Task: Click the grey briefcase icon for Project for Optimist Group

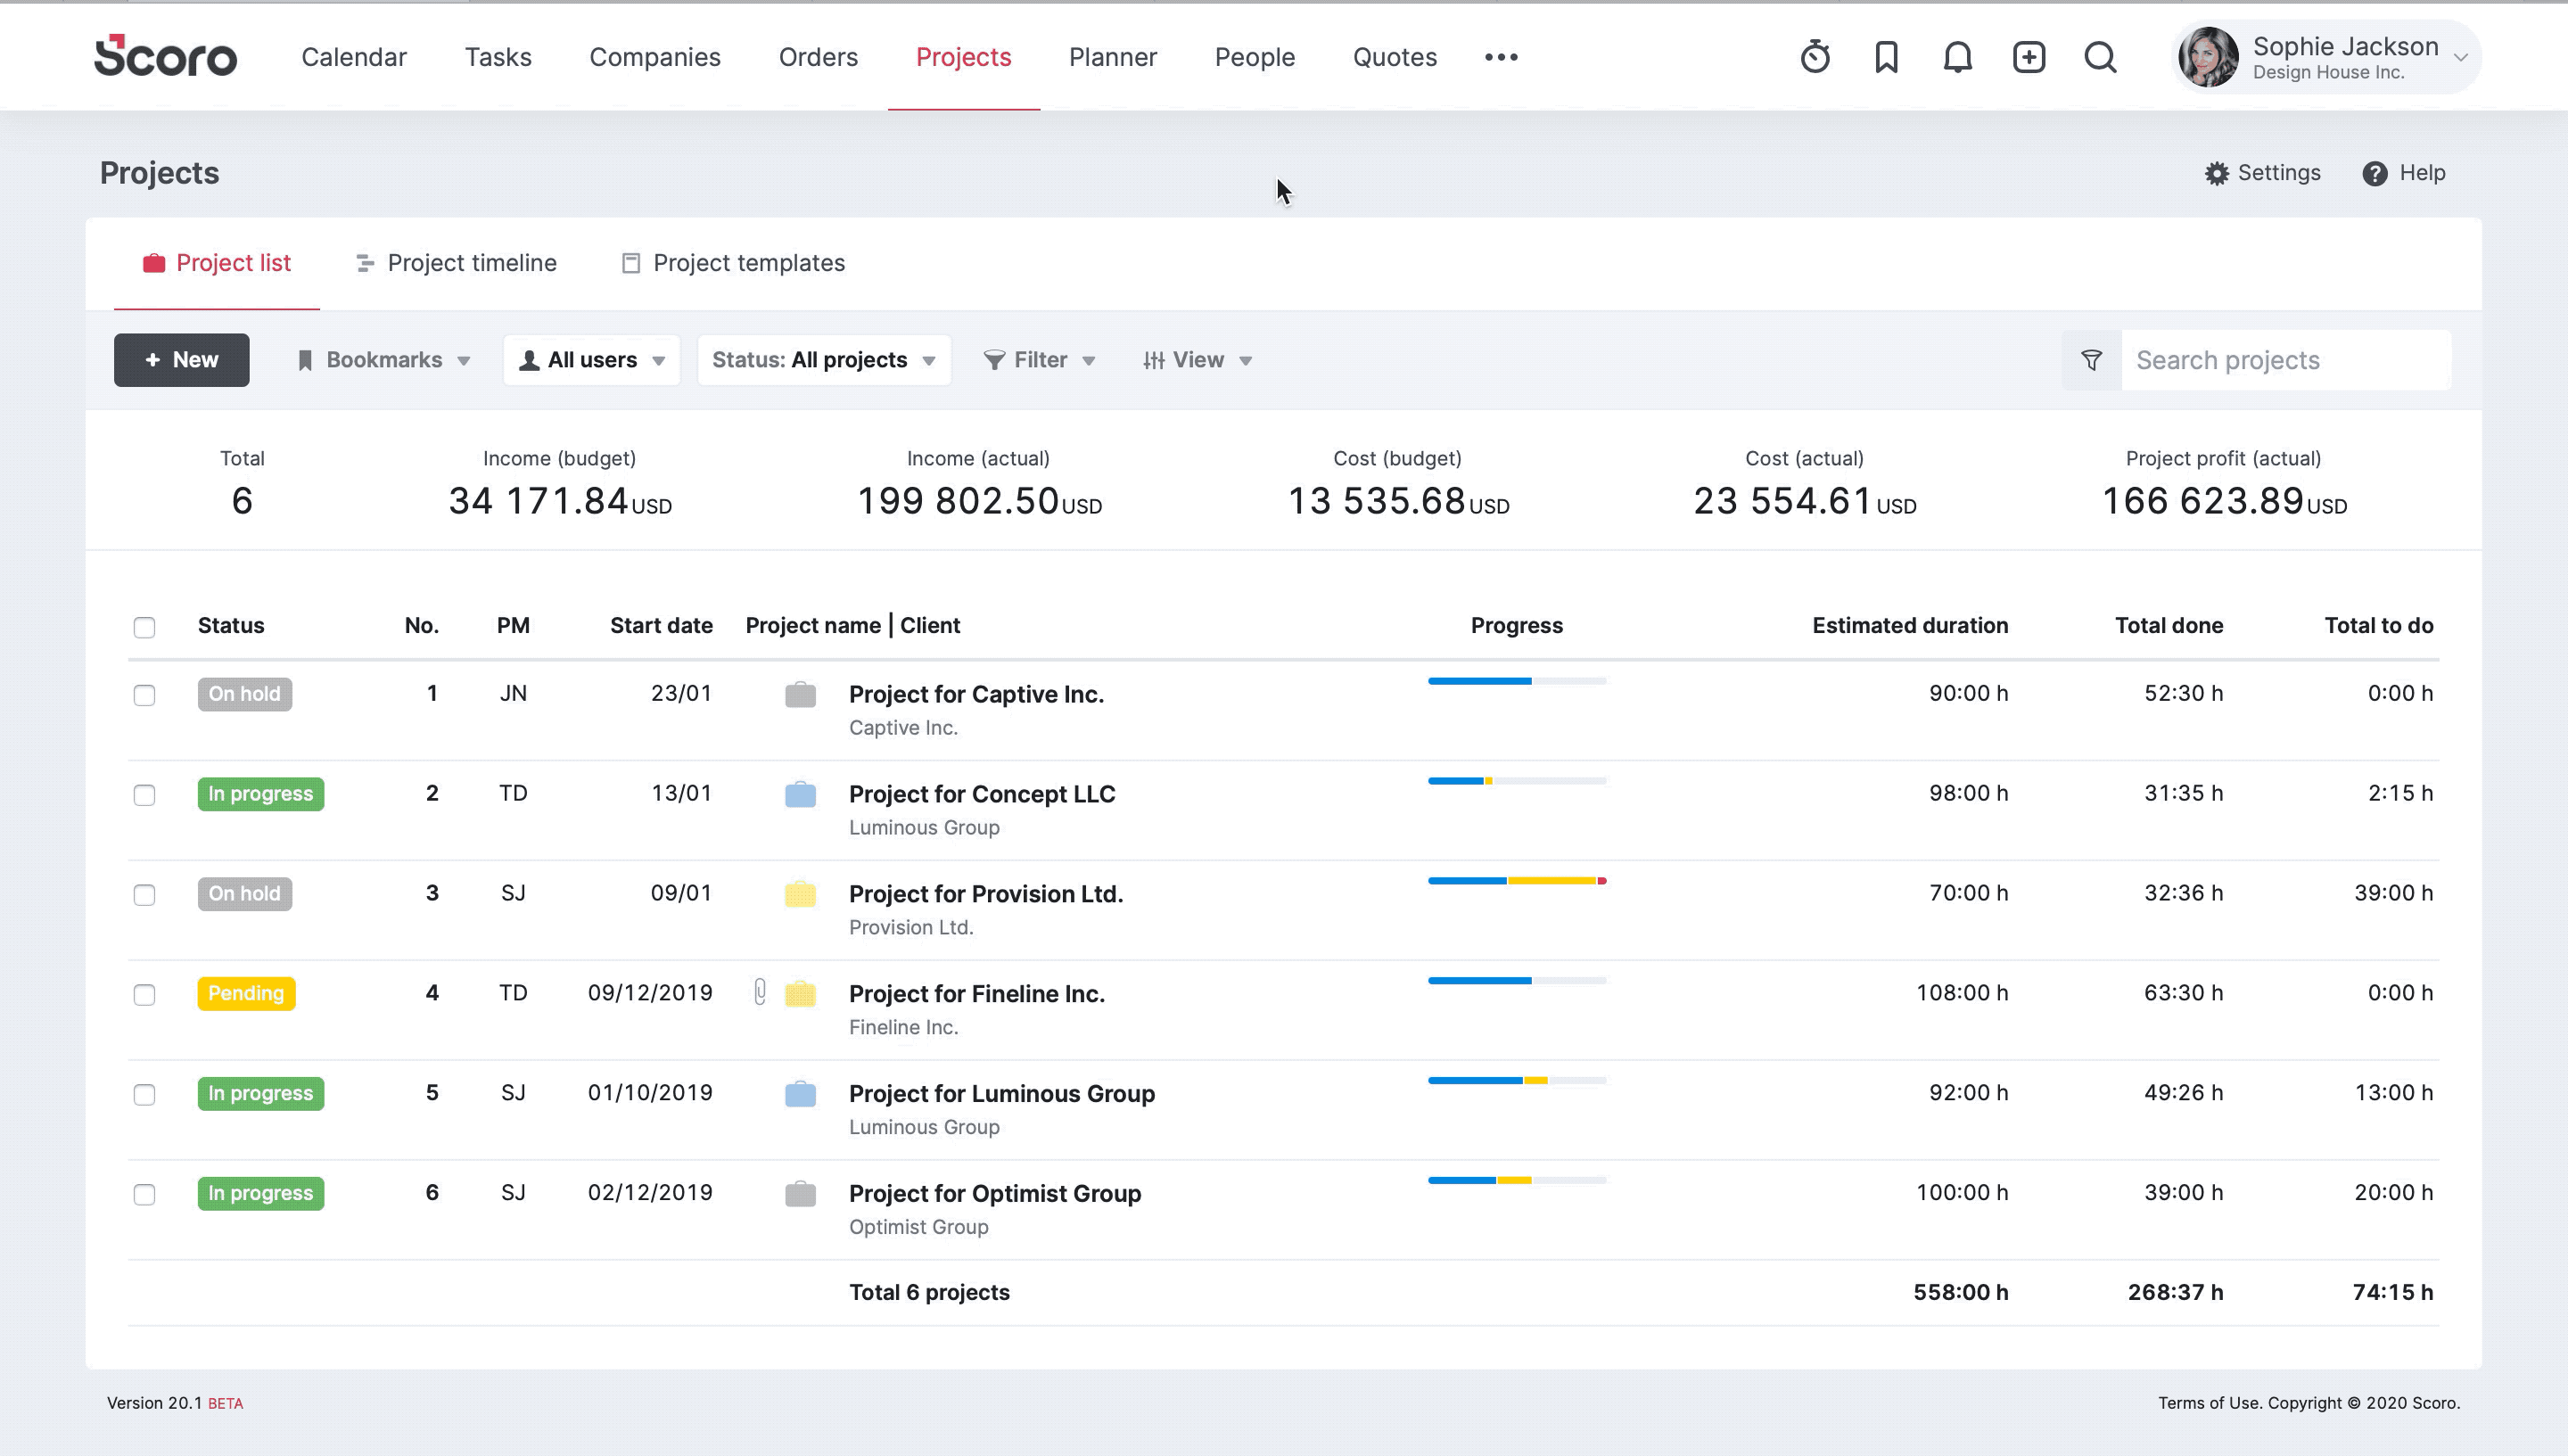Action: coord(800,1194)
